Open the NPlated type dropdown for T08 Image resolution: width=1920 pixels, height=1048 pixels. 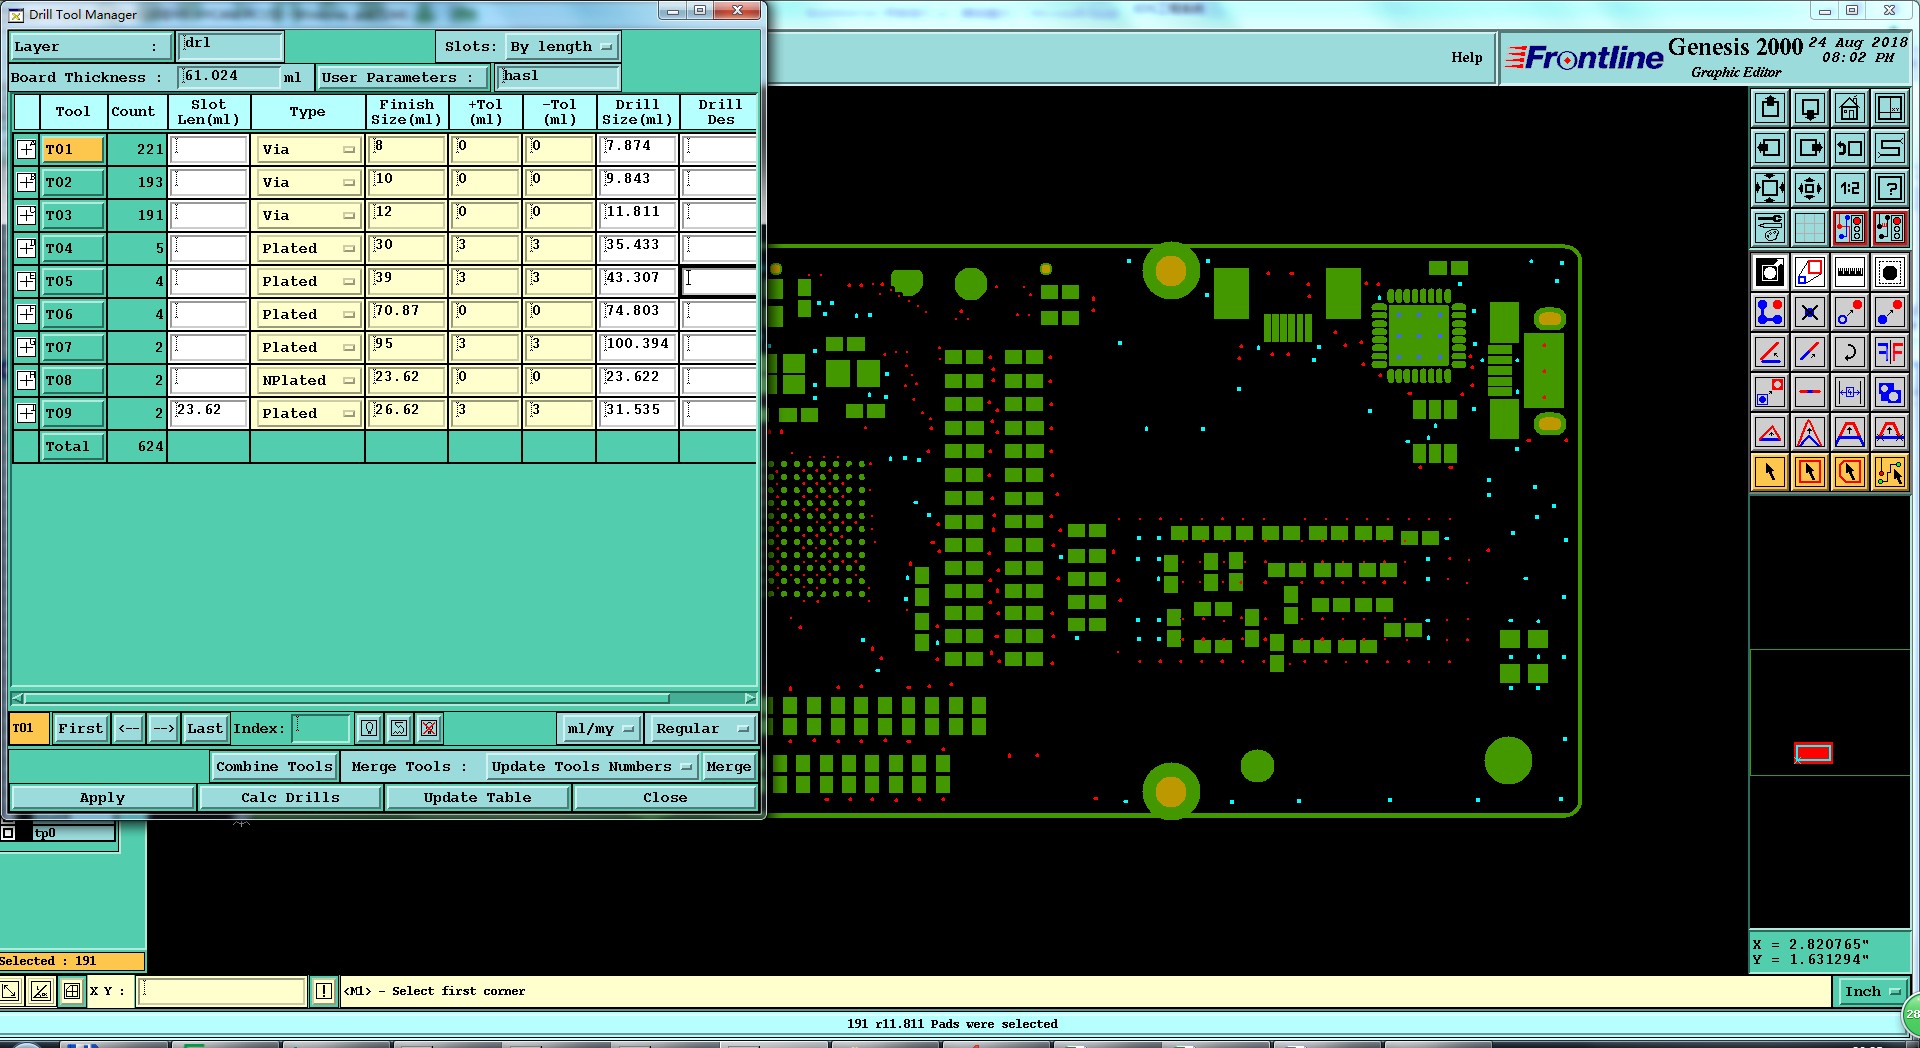click(x=308, y=380)
